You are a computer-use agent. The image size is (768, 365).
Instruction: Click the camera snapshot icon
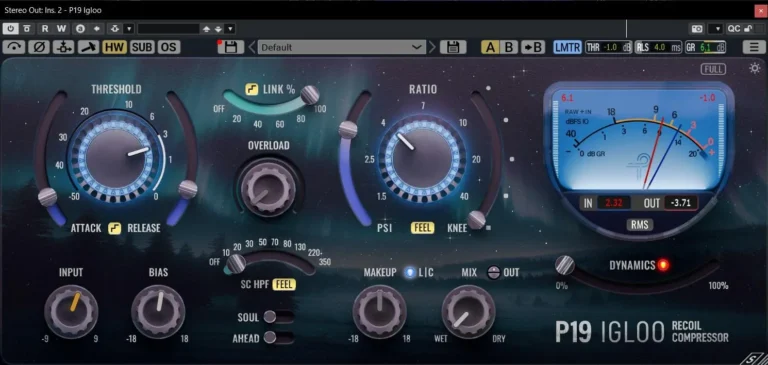696,29
